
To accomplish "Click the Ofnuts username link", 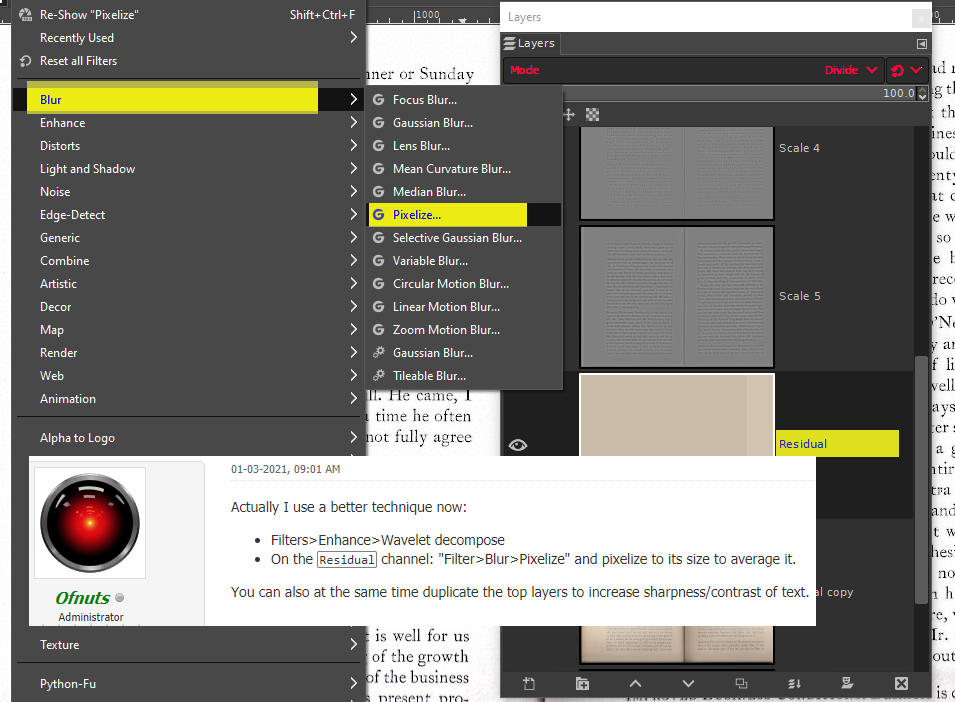I will point(82,598).
